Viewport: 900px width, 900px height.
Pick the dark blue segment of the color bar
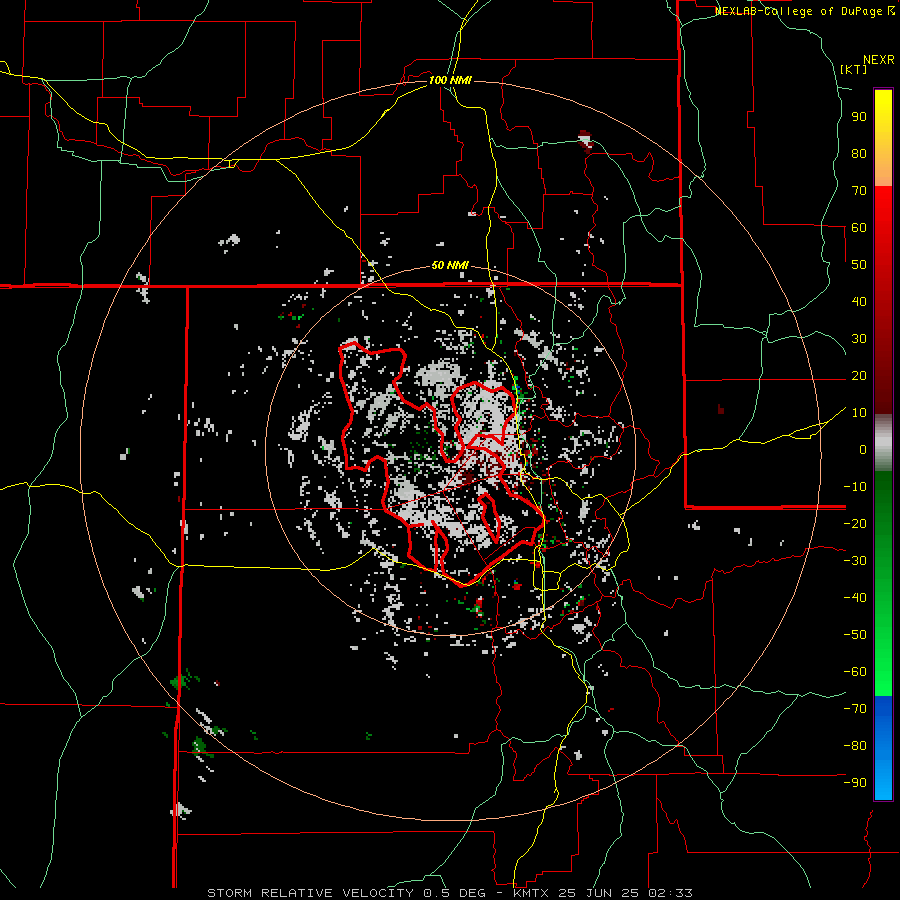coord(883,712)
